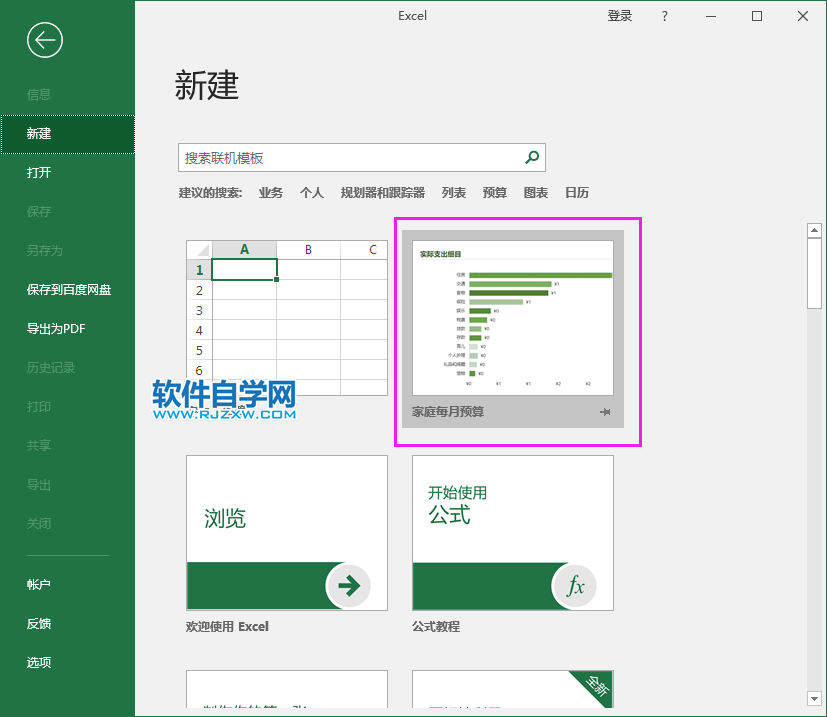
Task: Open Excel help with the question mark icon
Action: [x=664, y=16]
